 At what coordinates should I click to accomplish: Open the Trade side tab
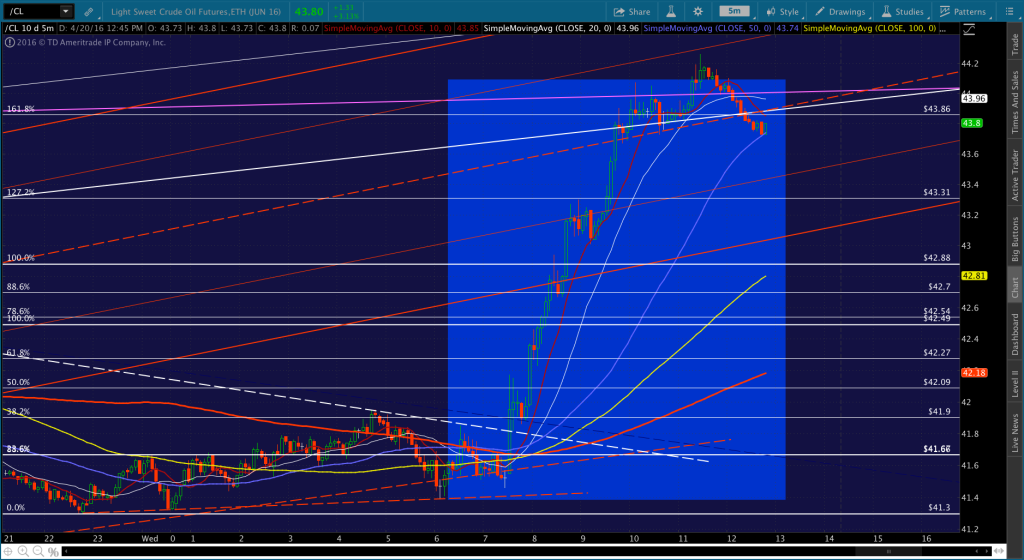point(1015,42)
